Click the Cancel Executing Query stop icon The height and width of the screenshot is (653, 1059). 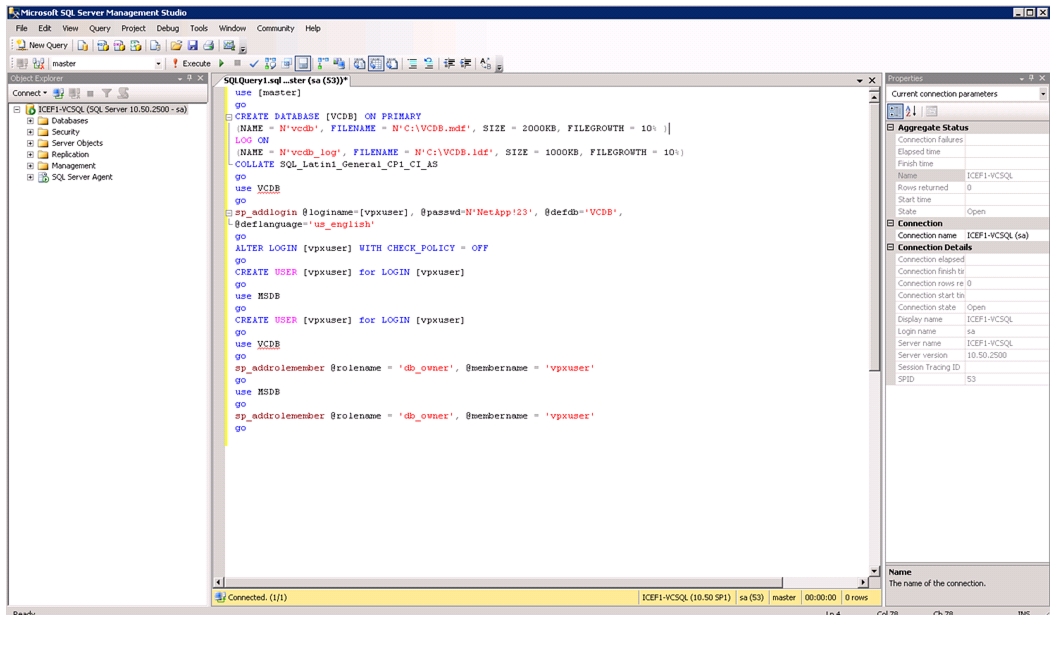pos(238,63)
